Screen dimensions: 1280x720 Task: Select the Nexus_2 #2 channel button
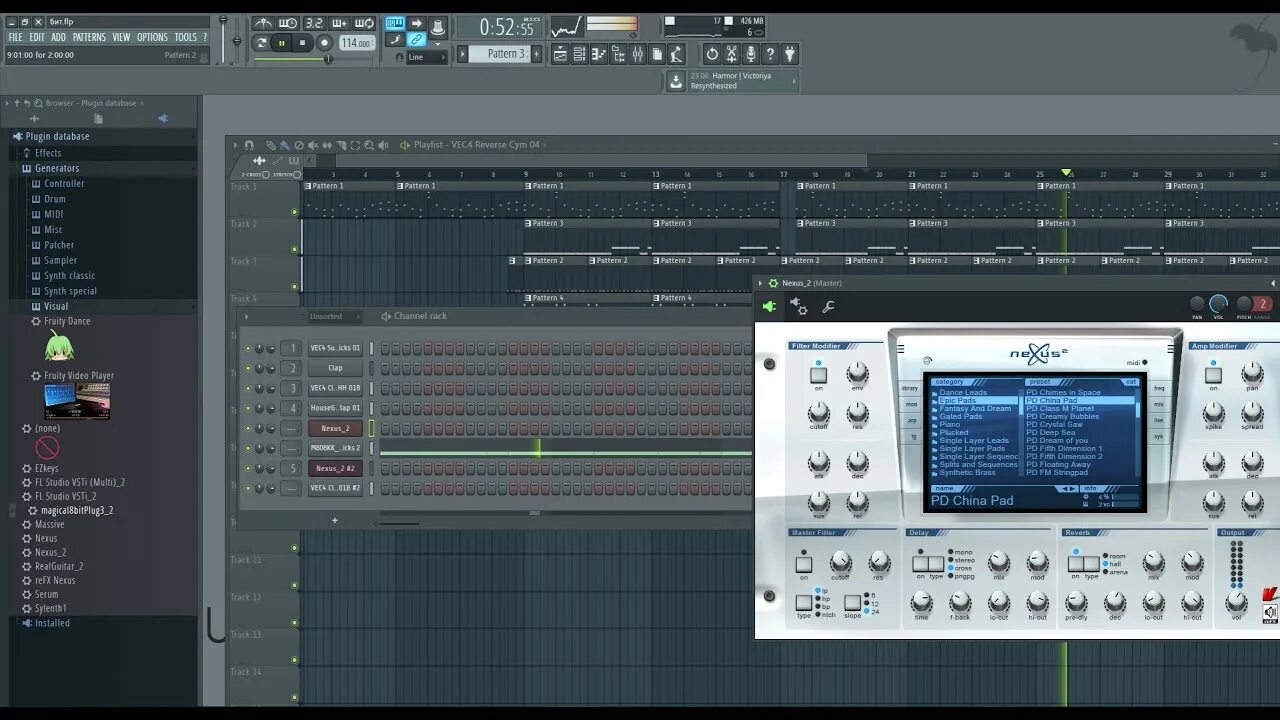click(x=335, y=468)
